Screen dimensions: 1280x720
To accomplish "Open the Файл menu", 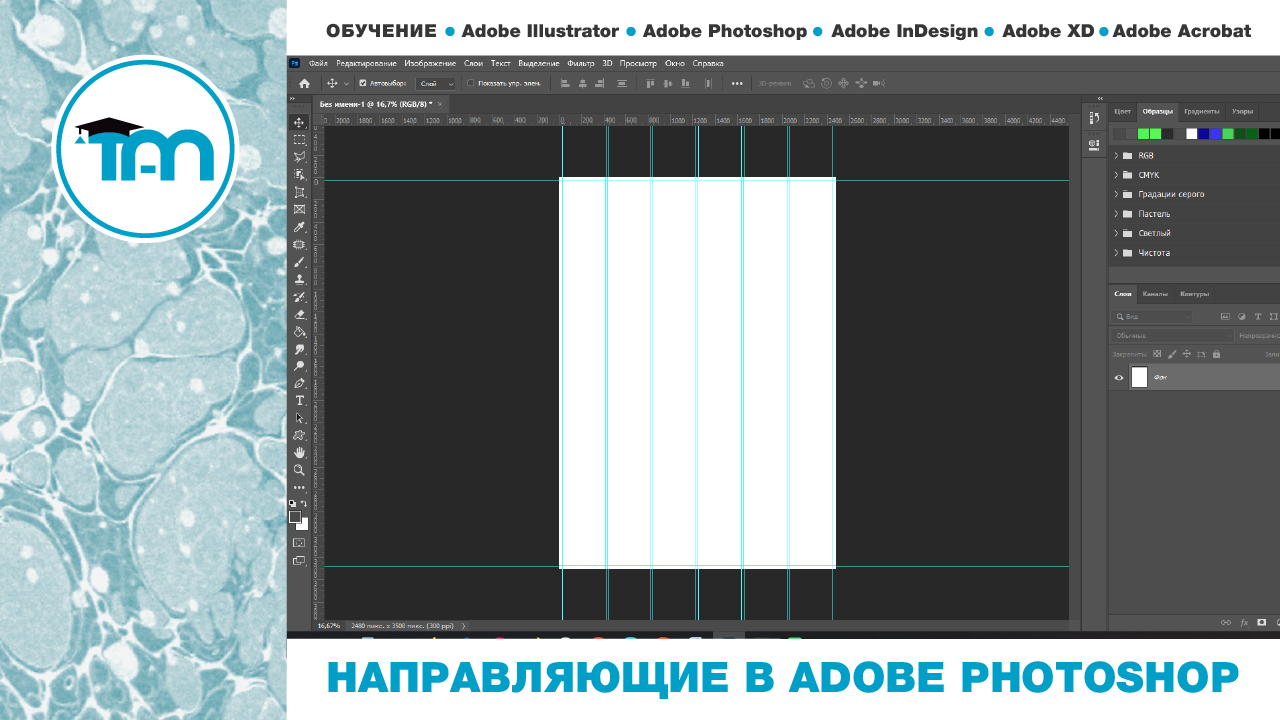I will [319, 63].
